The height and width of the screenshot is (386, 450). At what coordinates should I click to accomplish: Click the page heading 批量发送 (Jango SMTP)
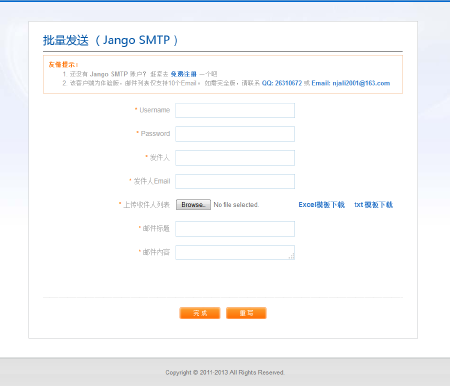coord(110,40)
